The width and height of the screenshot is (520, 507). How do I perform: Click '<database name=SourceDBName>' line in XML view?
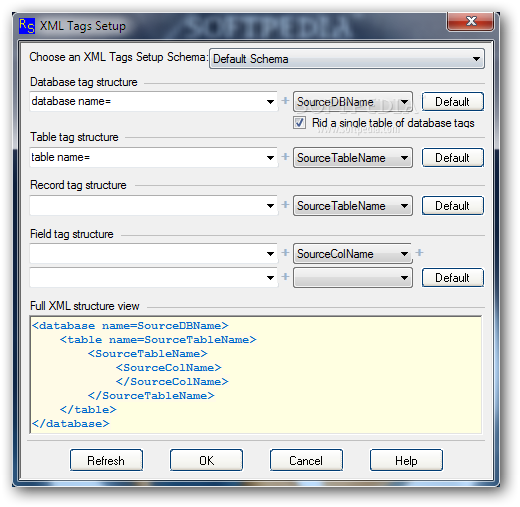click(x=130, y=326)
